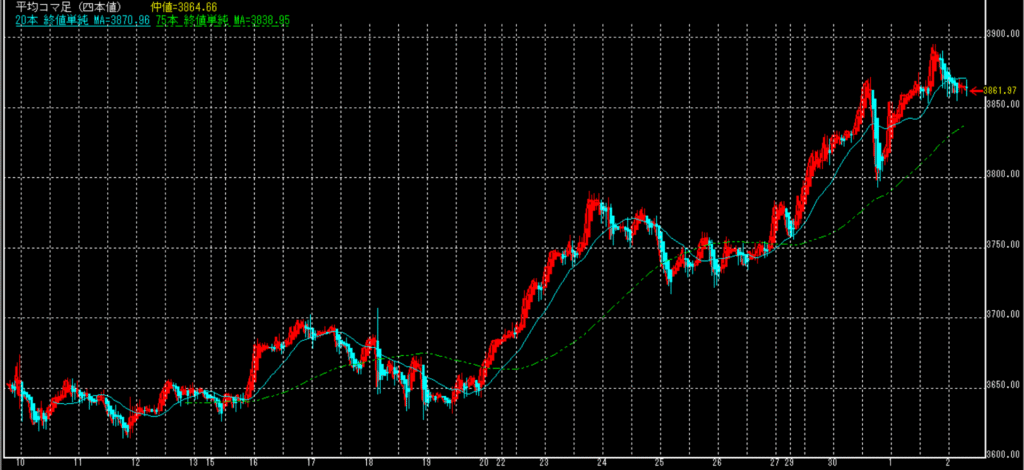This screenshot has height=470, width=1024.
Task: Click the 3800.00 price axis label
Action: [1001, 176]
